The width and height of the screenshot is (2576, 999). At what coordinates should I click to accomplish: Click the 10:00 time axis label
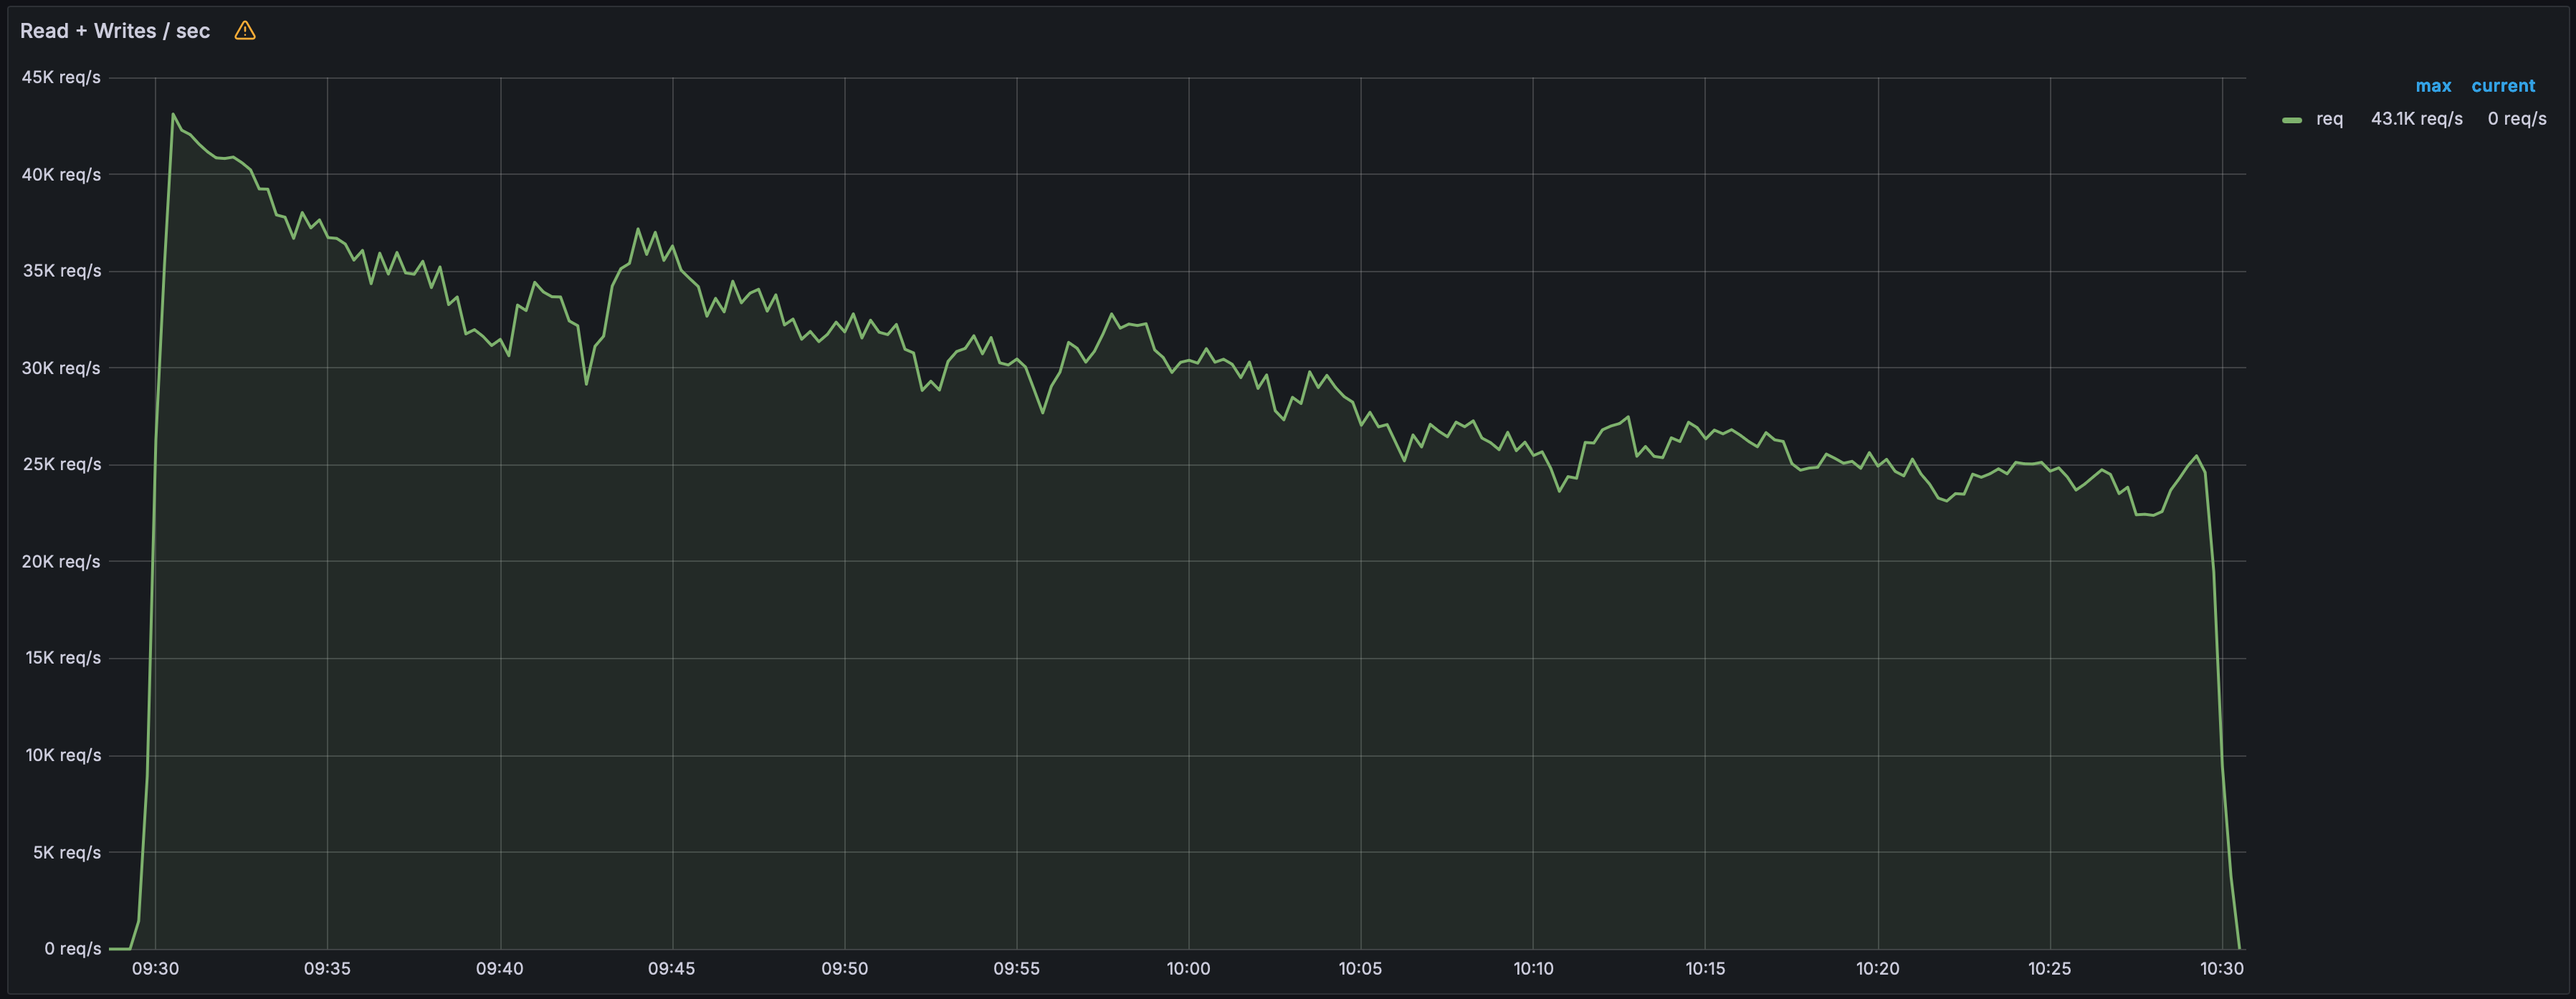click(x=1188, y=968)
